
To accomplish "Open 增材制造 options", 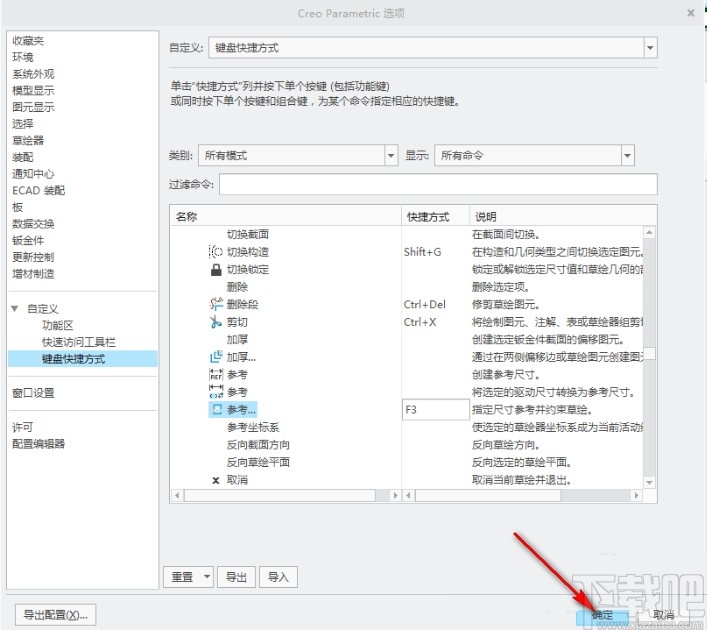I will click(33, 274).
